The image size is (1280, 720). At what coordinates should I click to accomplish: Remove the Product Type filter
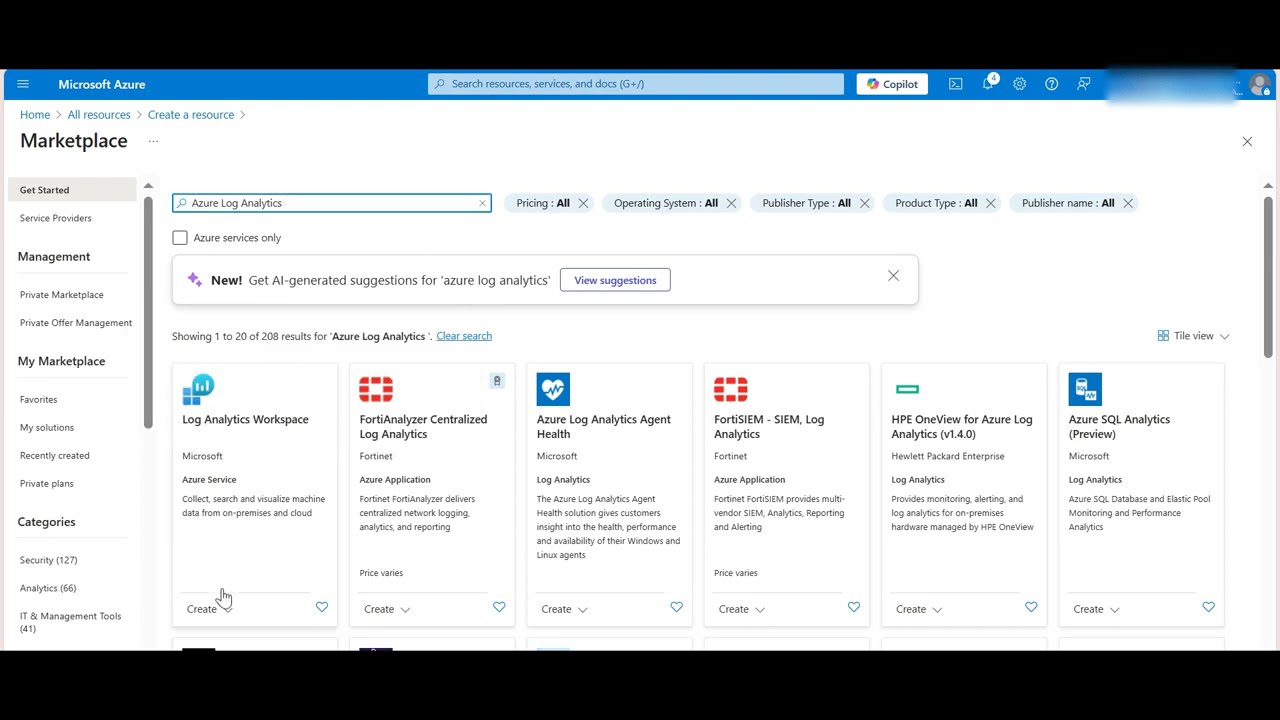click(990, 203)
